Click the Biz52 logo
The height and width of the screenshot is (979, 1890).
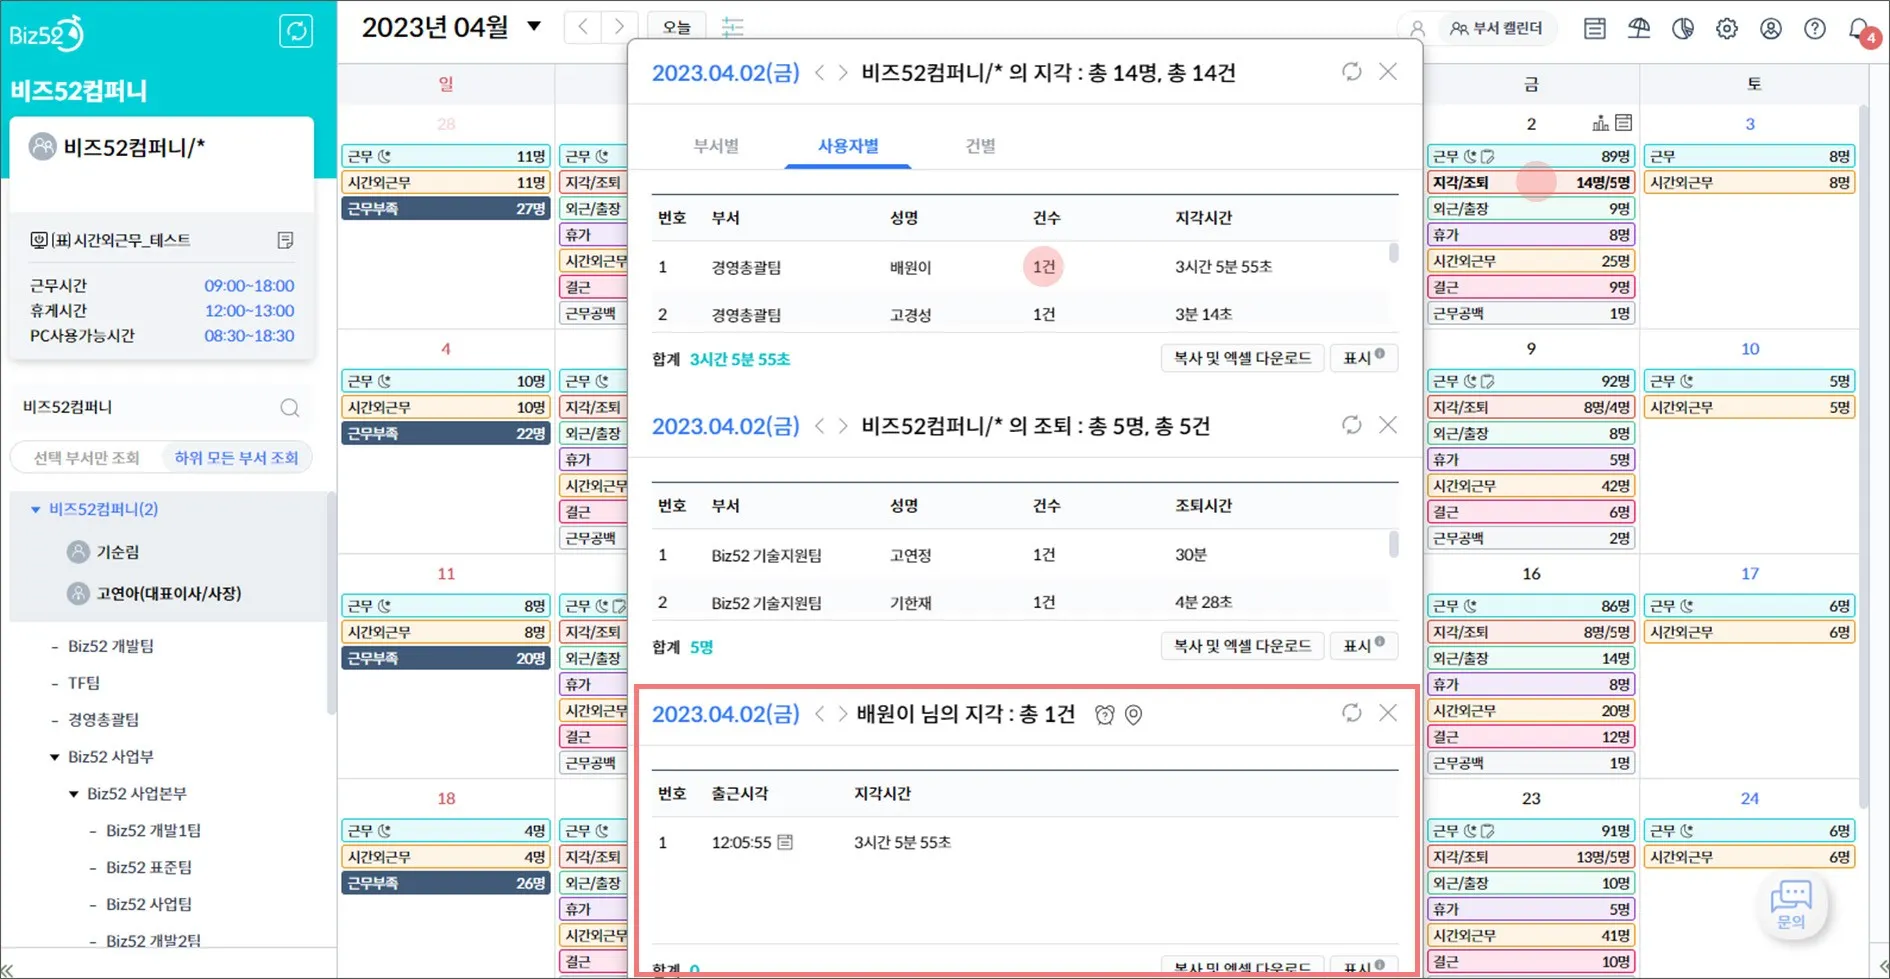pyautogui.click(x=46, y=33)
